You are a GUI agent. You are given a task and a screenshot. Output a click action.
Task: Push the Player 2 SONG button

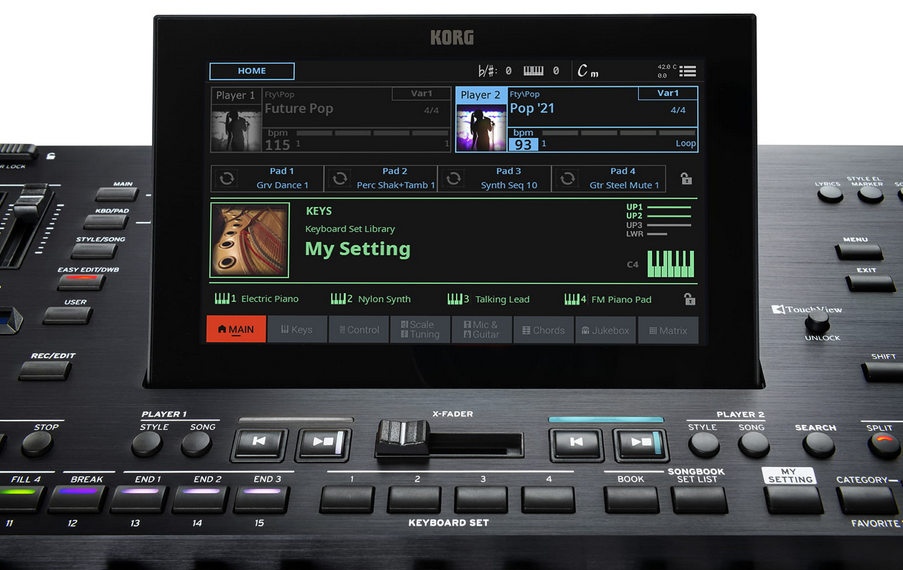click(x=754, y=444)
